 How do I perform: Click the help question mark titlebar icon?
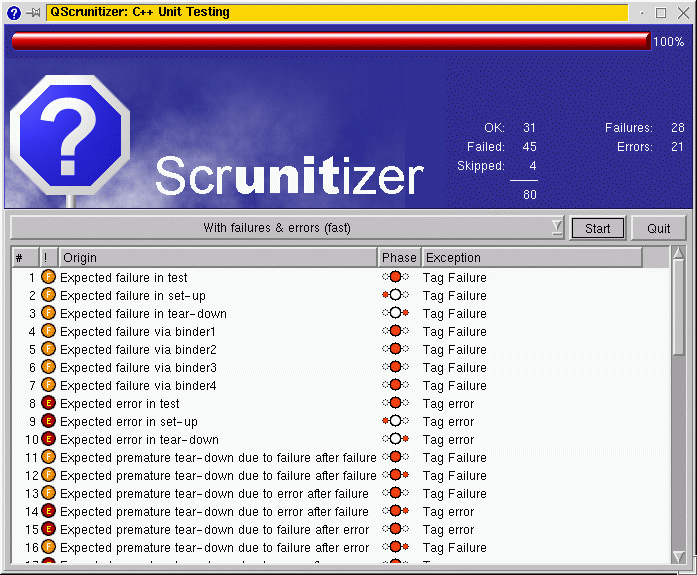[14, 13]
